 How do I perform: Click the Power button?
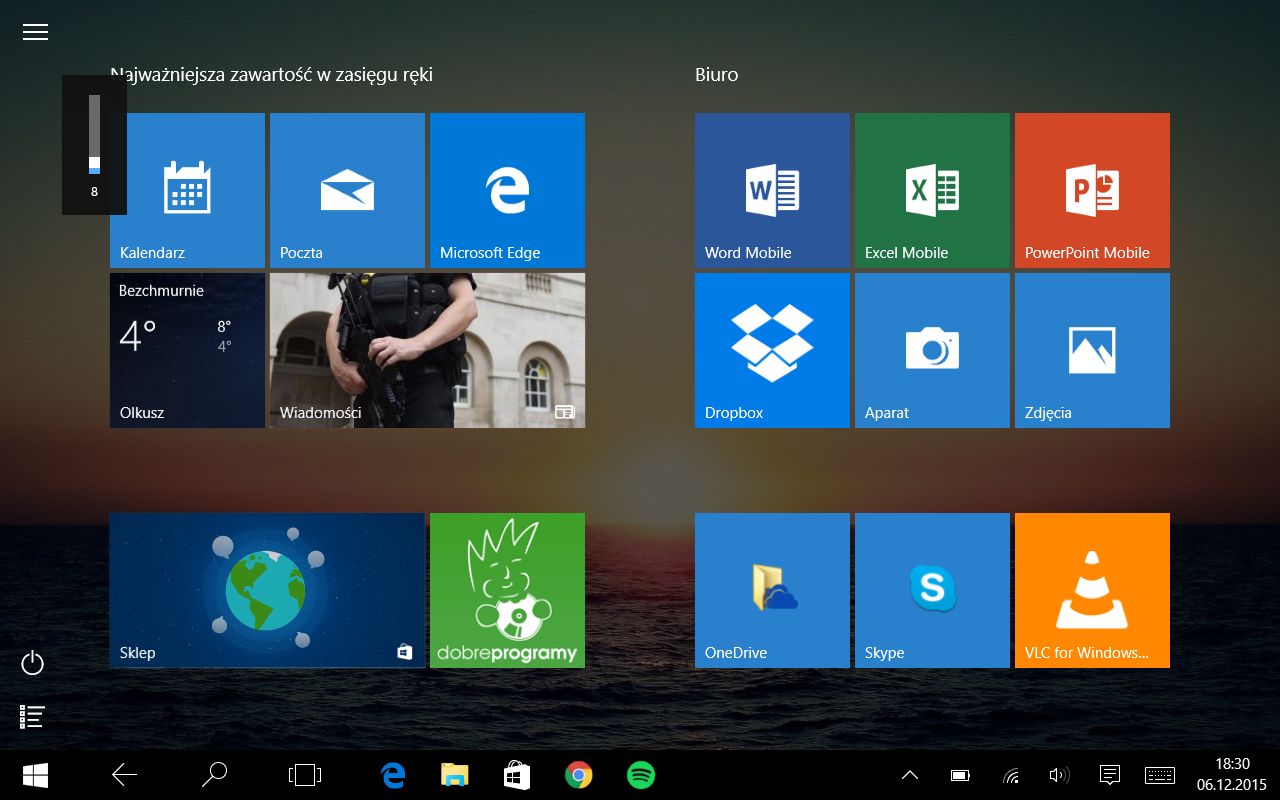[x=33, y=663]
